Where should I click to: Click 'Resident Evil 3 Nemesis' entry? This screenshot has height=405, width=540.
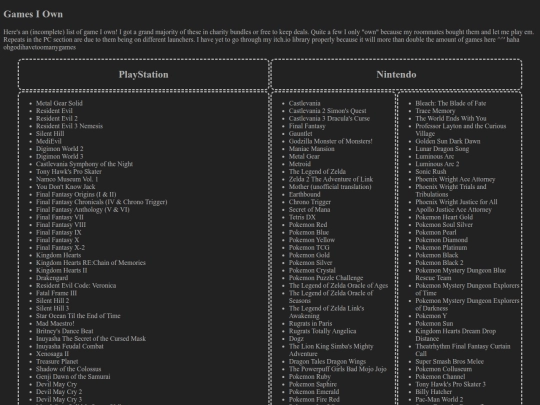point(70,126)
